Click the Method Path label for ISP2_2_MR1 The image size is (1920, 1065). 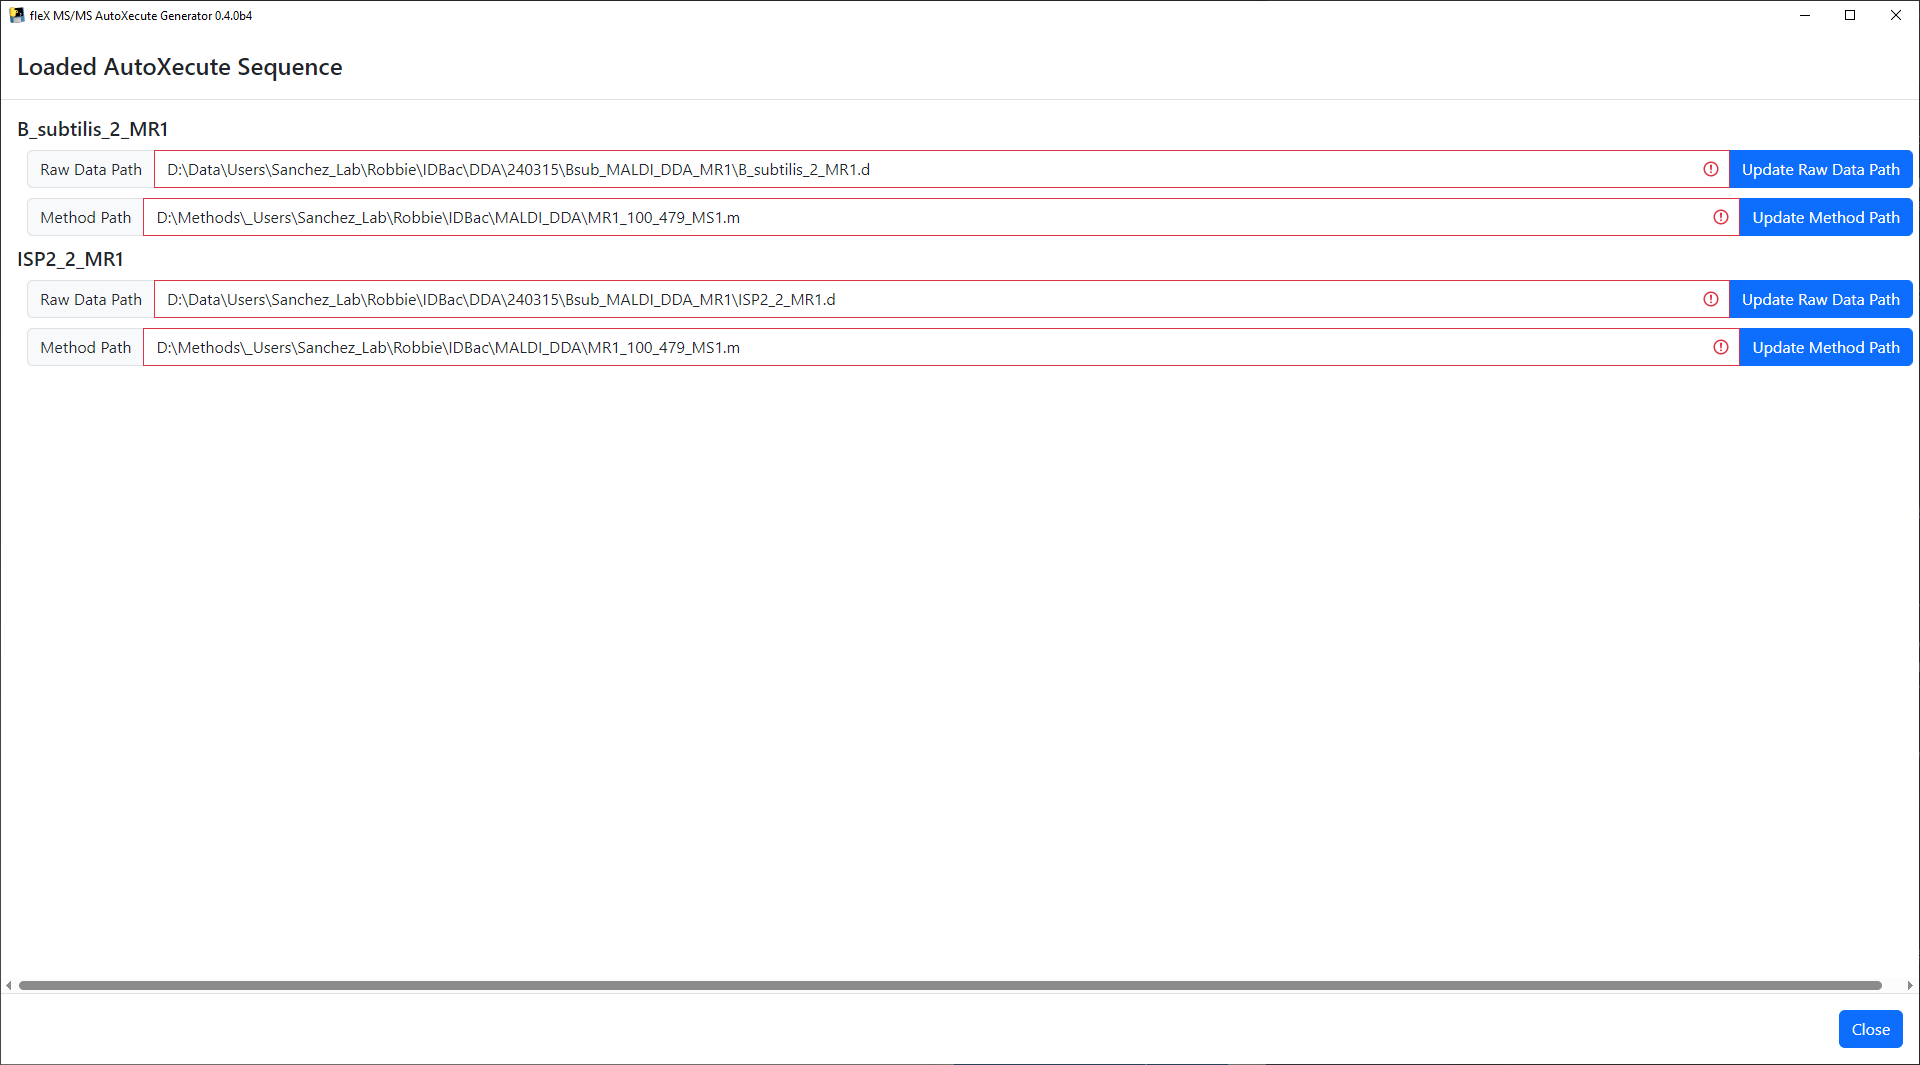coord(86,347)
